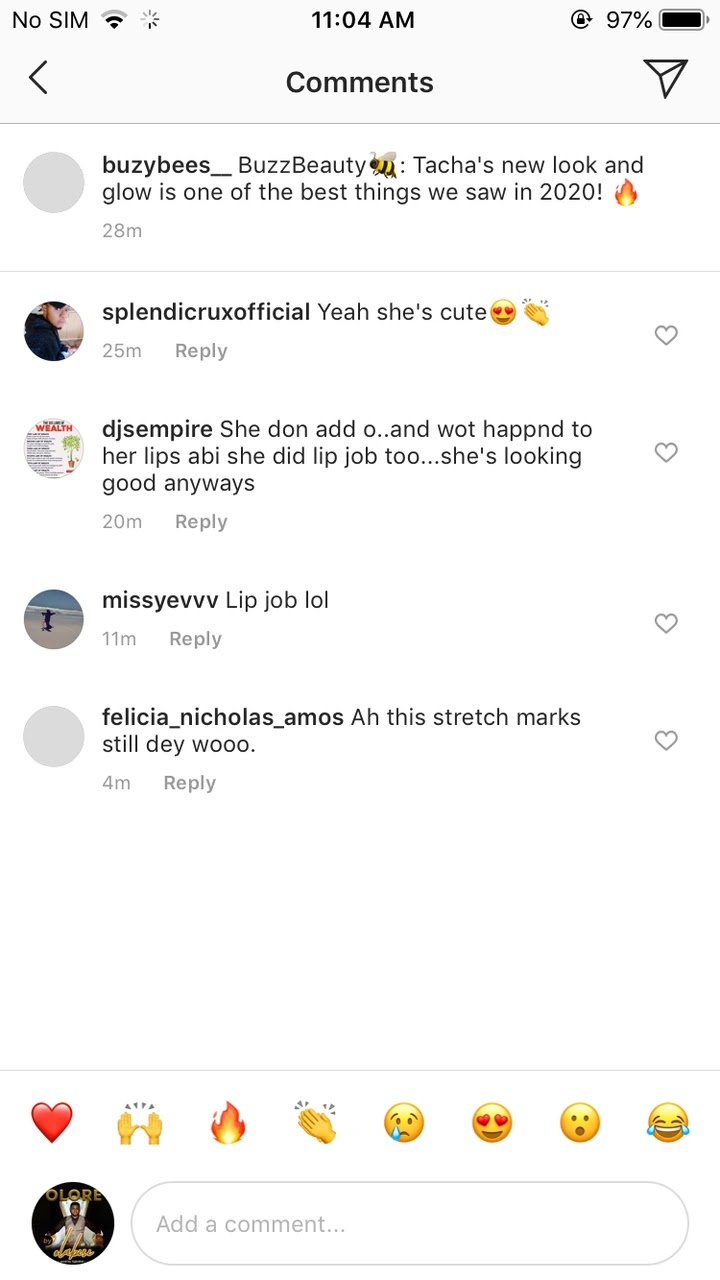The height and width of the screenshot is (1280, 720).
Task: Insert the tears of joy emoji
Action: (668, 1123)
